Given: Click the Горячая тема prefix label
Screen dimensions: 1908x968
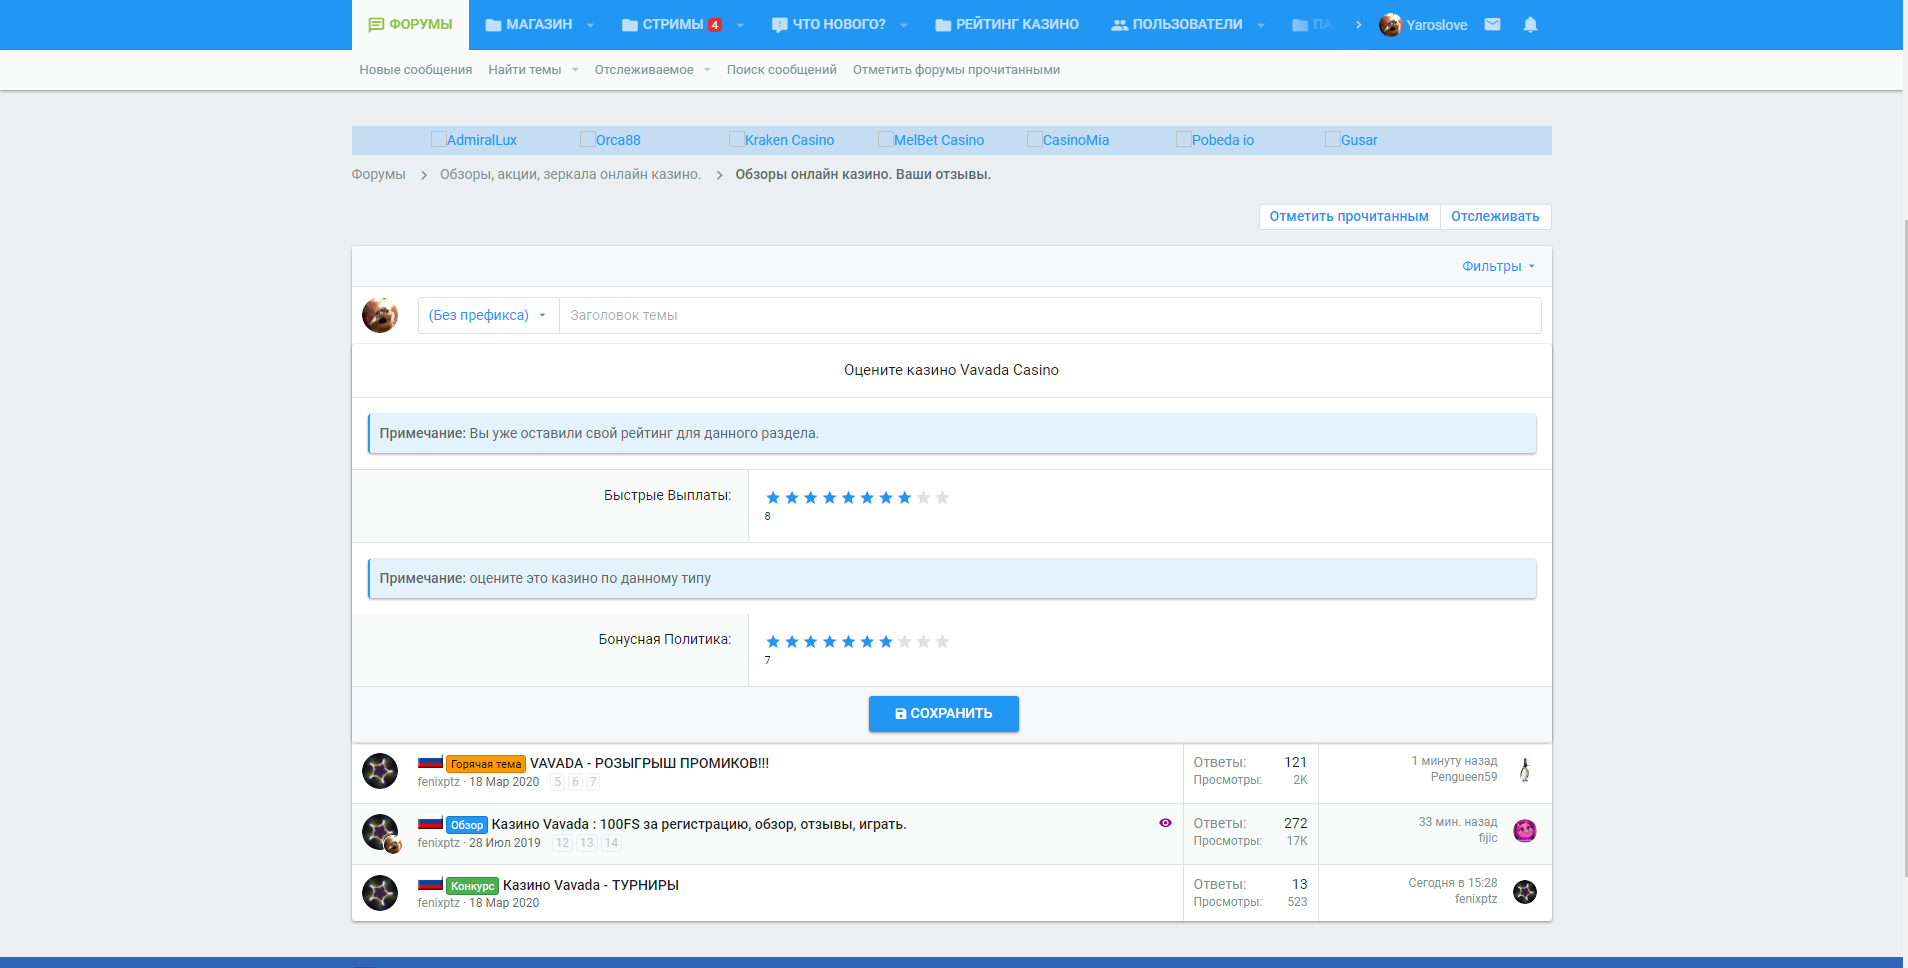Looking at the screenshot, I should 485,764.
